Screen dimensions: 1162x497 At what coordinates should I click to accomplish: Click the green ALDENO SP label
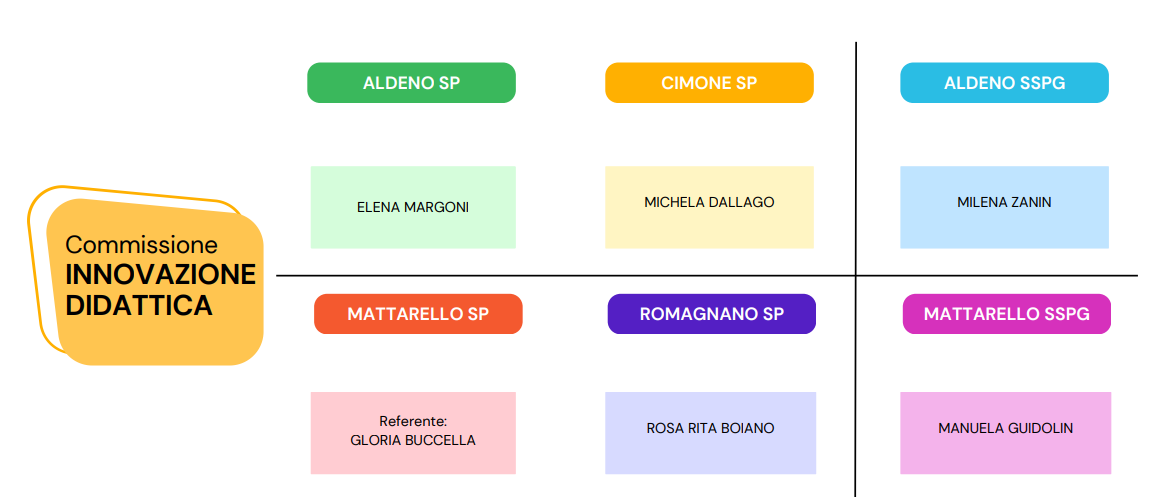point(411,82)
